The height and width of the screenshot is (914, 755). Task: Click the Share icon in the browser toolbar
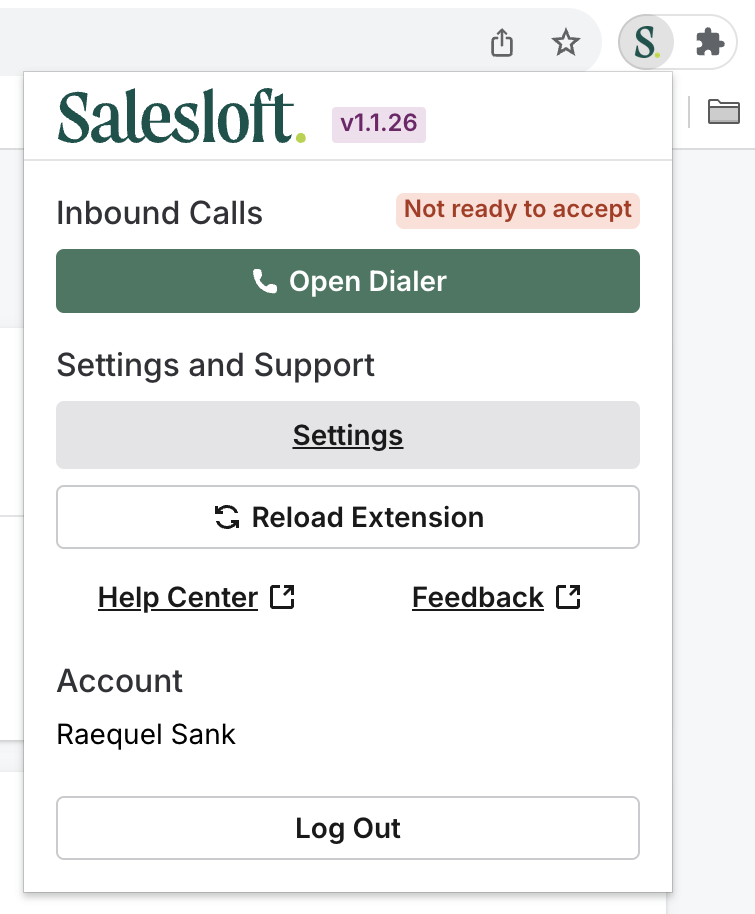click(501, 43)
